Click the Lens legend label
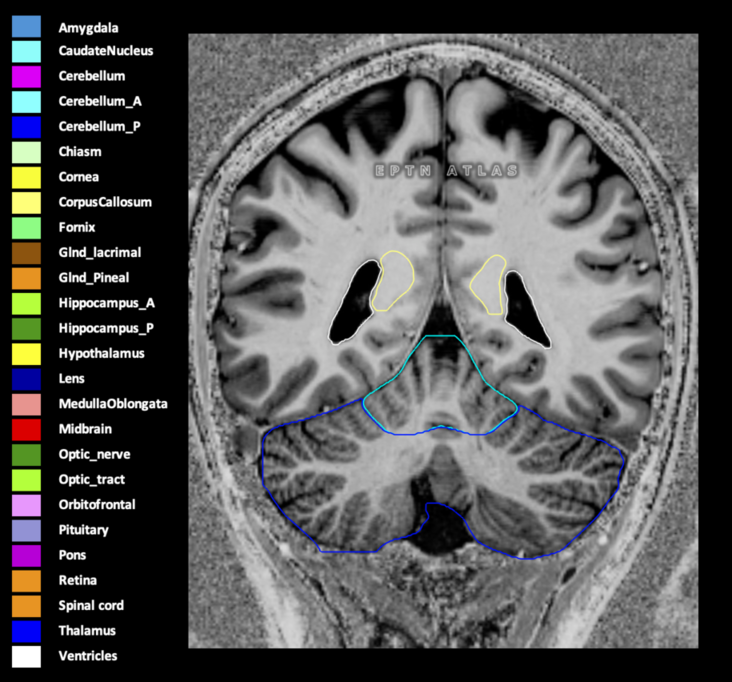The width and height of the screenshot is (732, 682). [71, 379]
